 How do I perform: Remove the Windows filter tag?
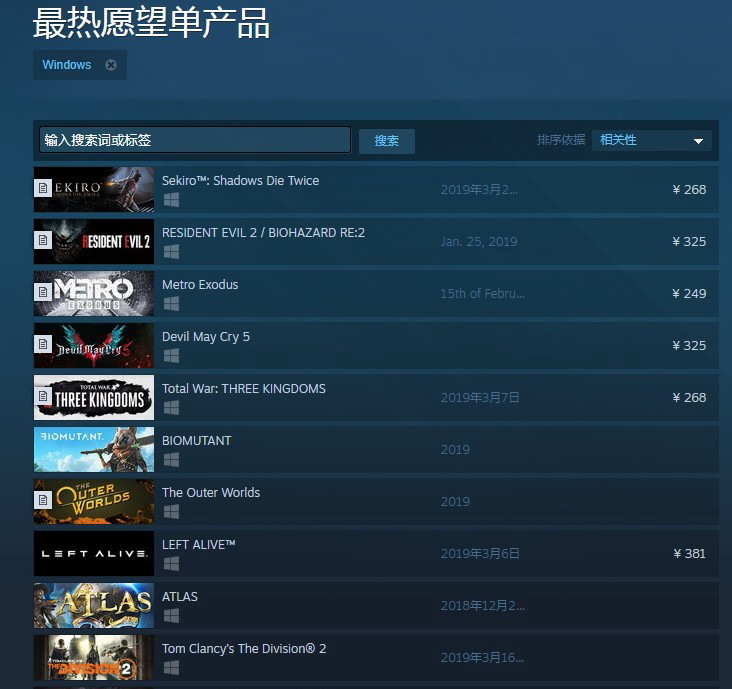point(111,65)
